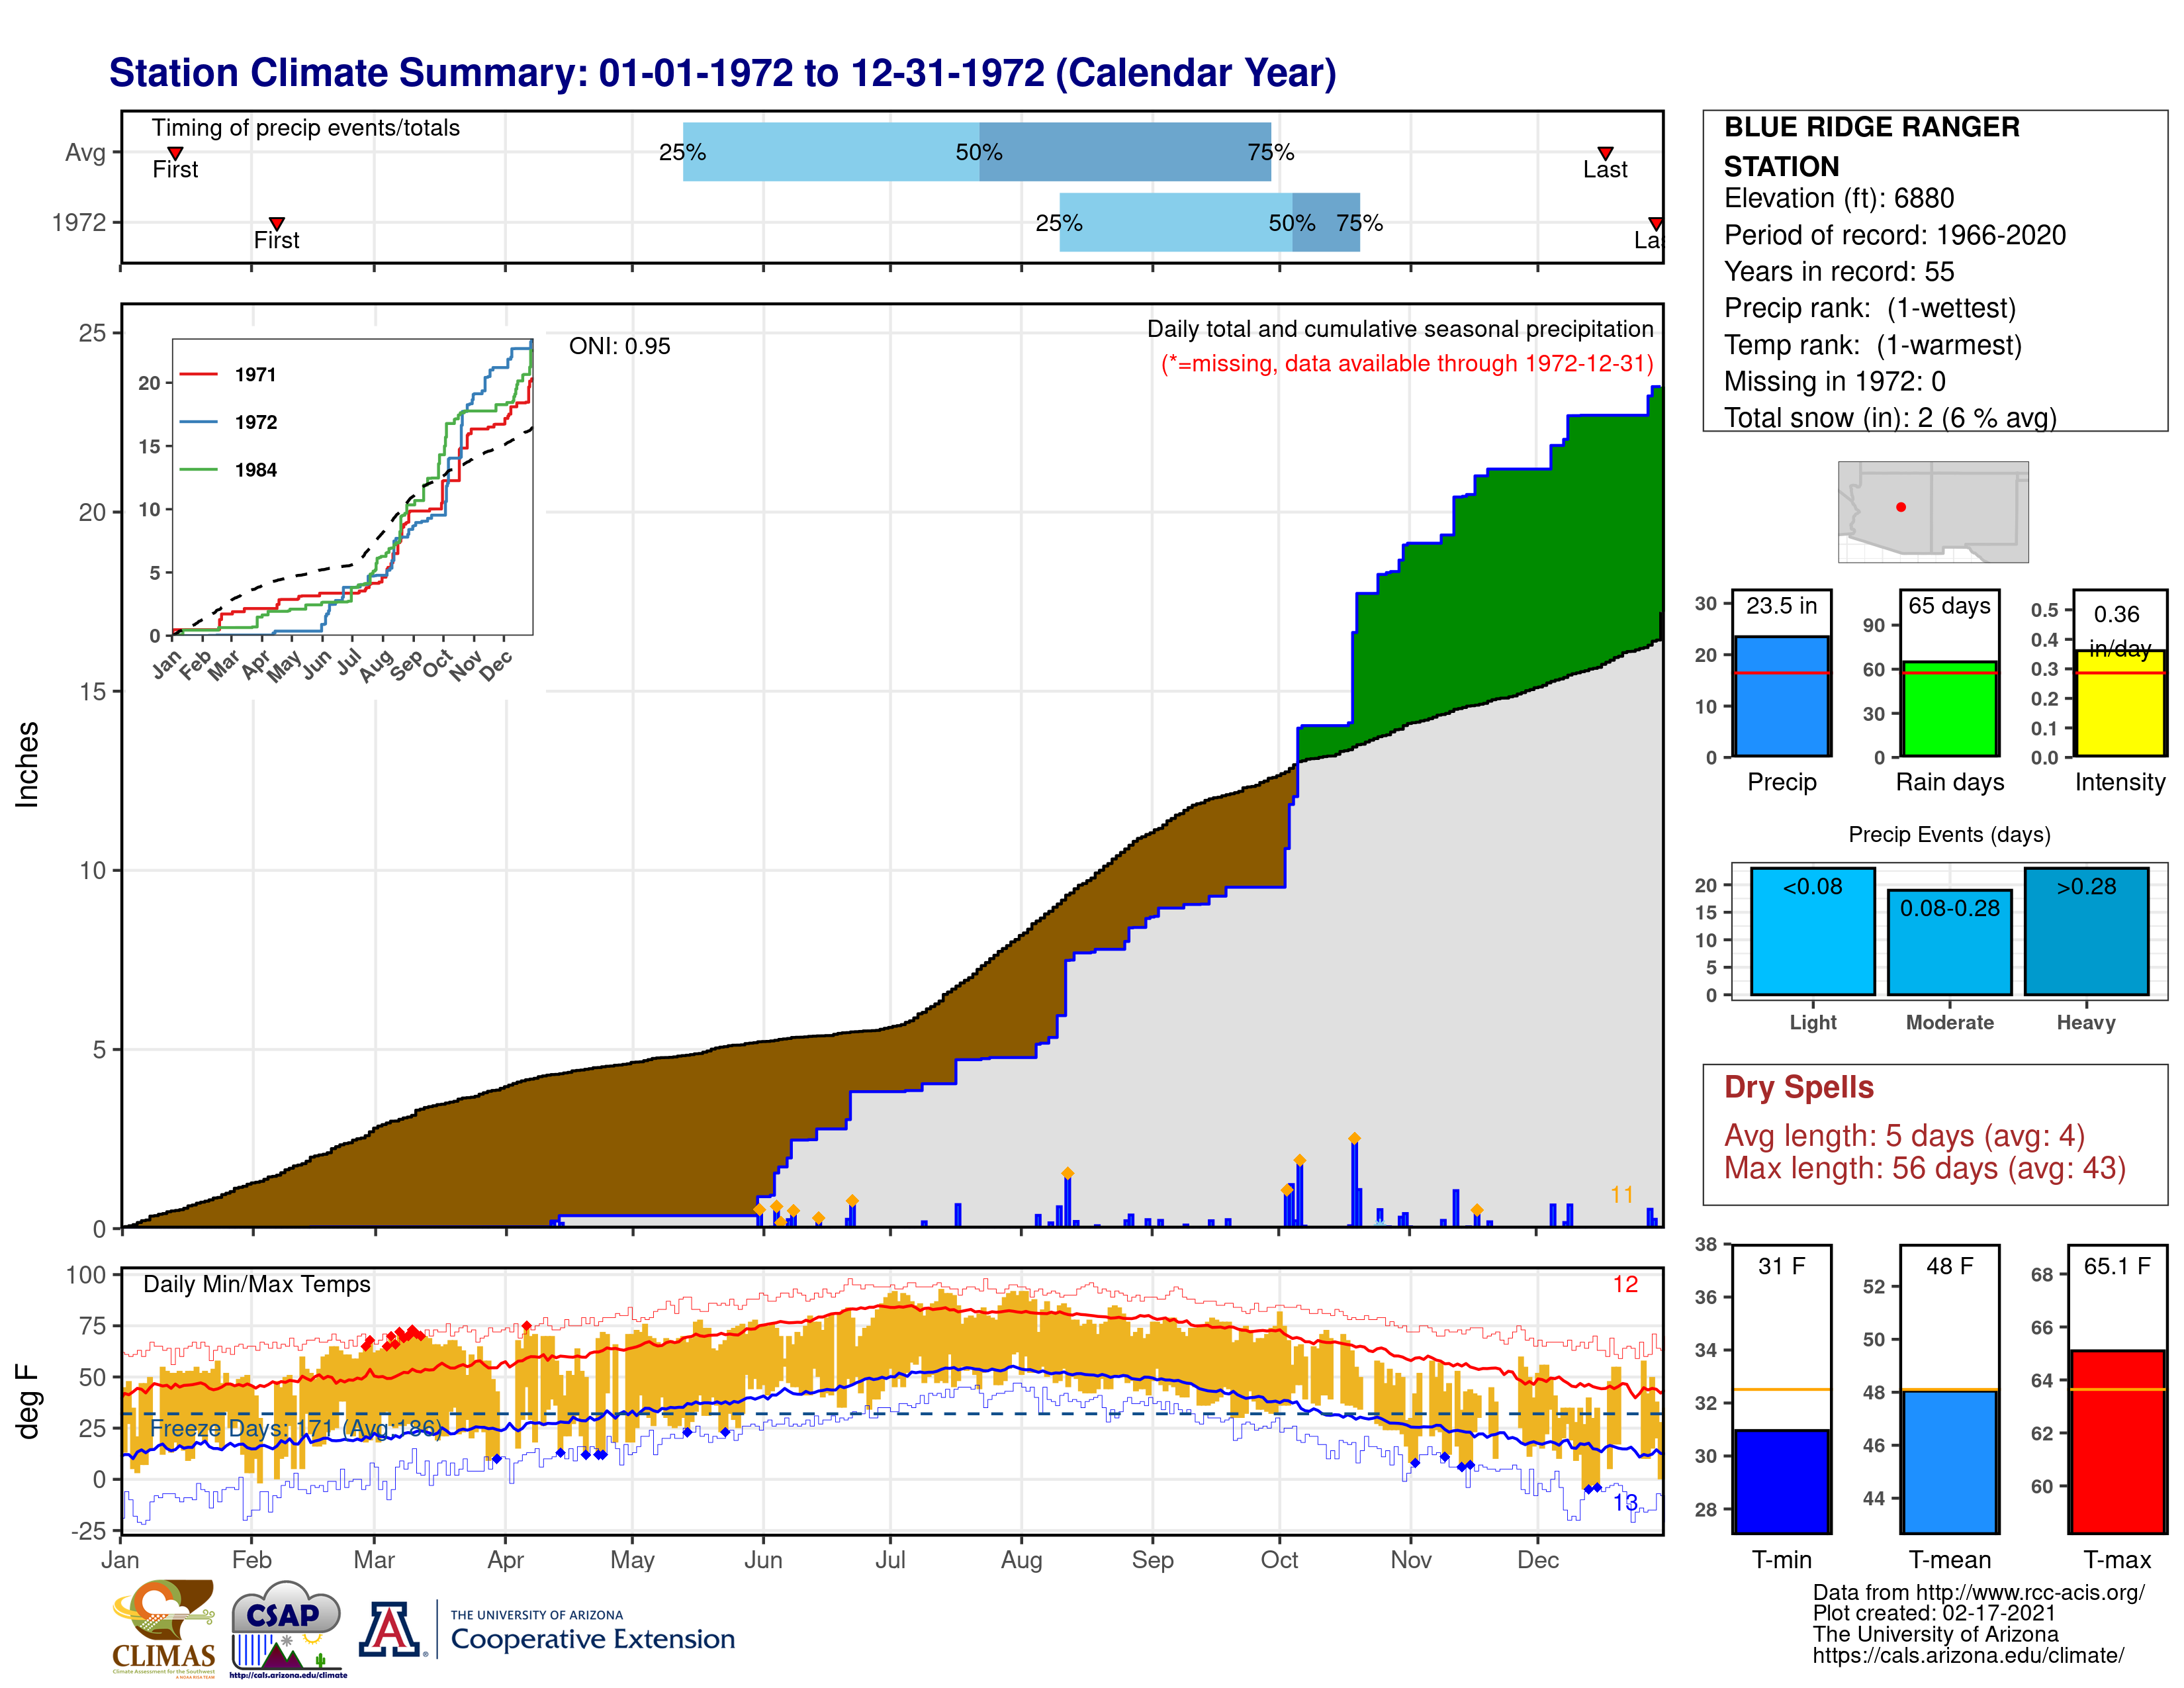Click the 65 days value label
2184x1688 pixels.
[1949, 605]
